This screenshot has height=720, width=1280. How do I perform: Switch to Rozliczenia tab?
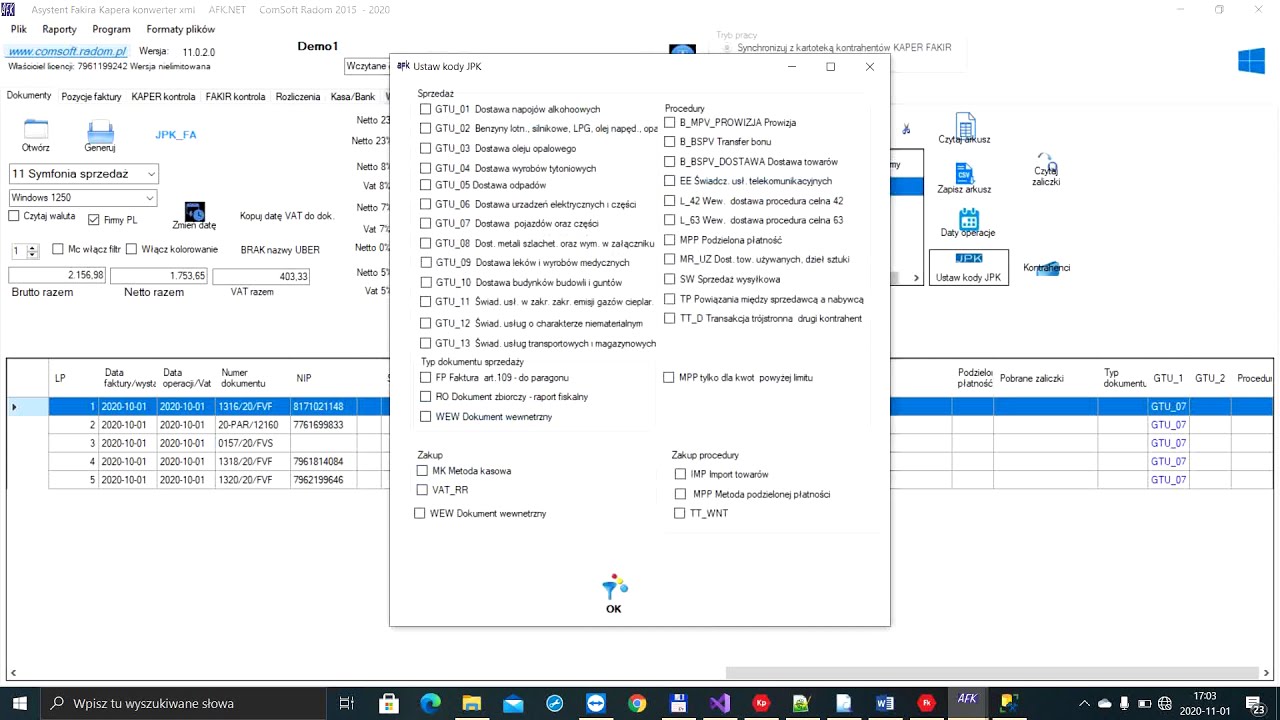tap(298, 97)
